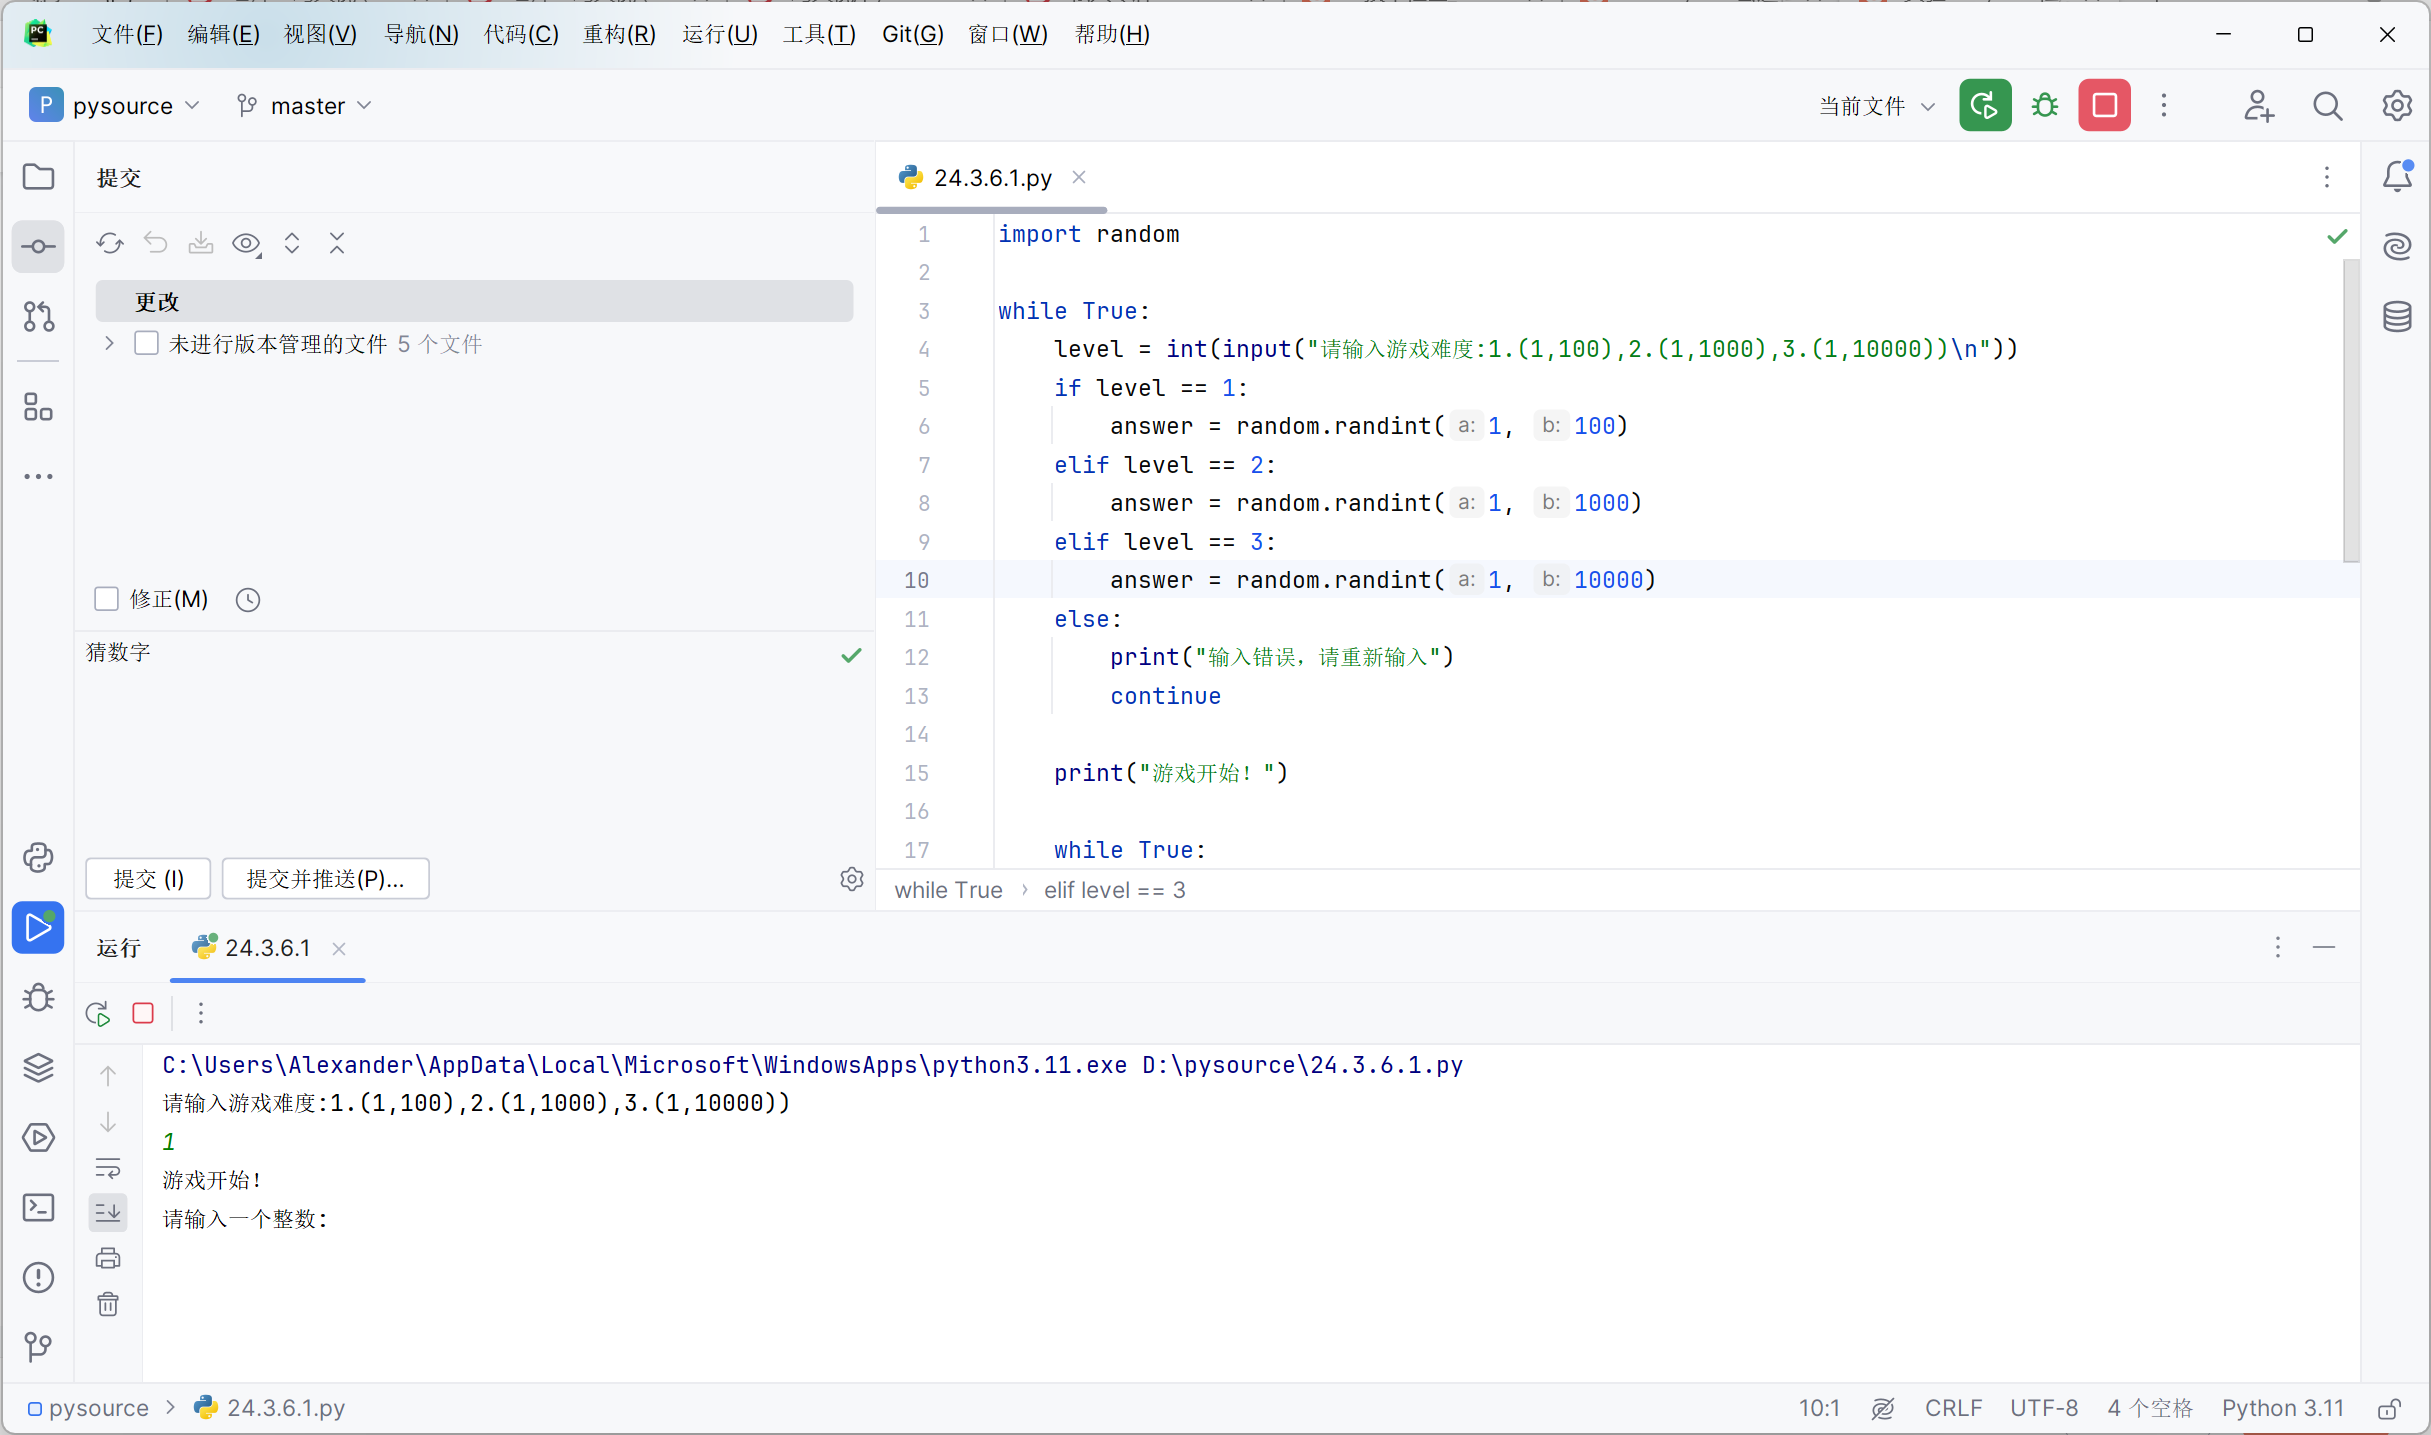Screen dimensions: 2431x1435
Task: Open the Terminal tool window
Action: [38, 1207]
